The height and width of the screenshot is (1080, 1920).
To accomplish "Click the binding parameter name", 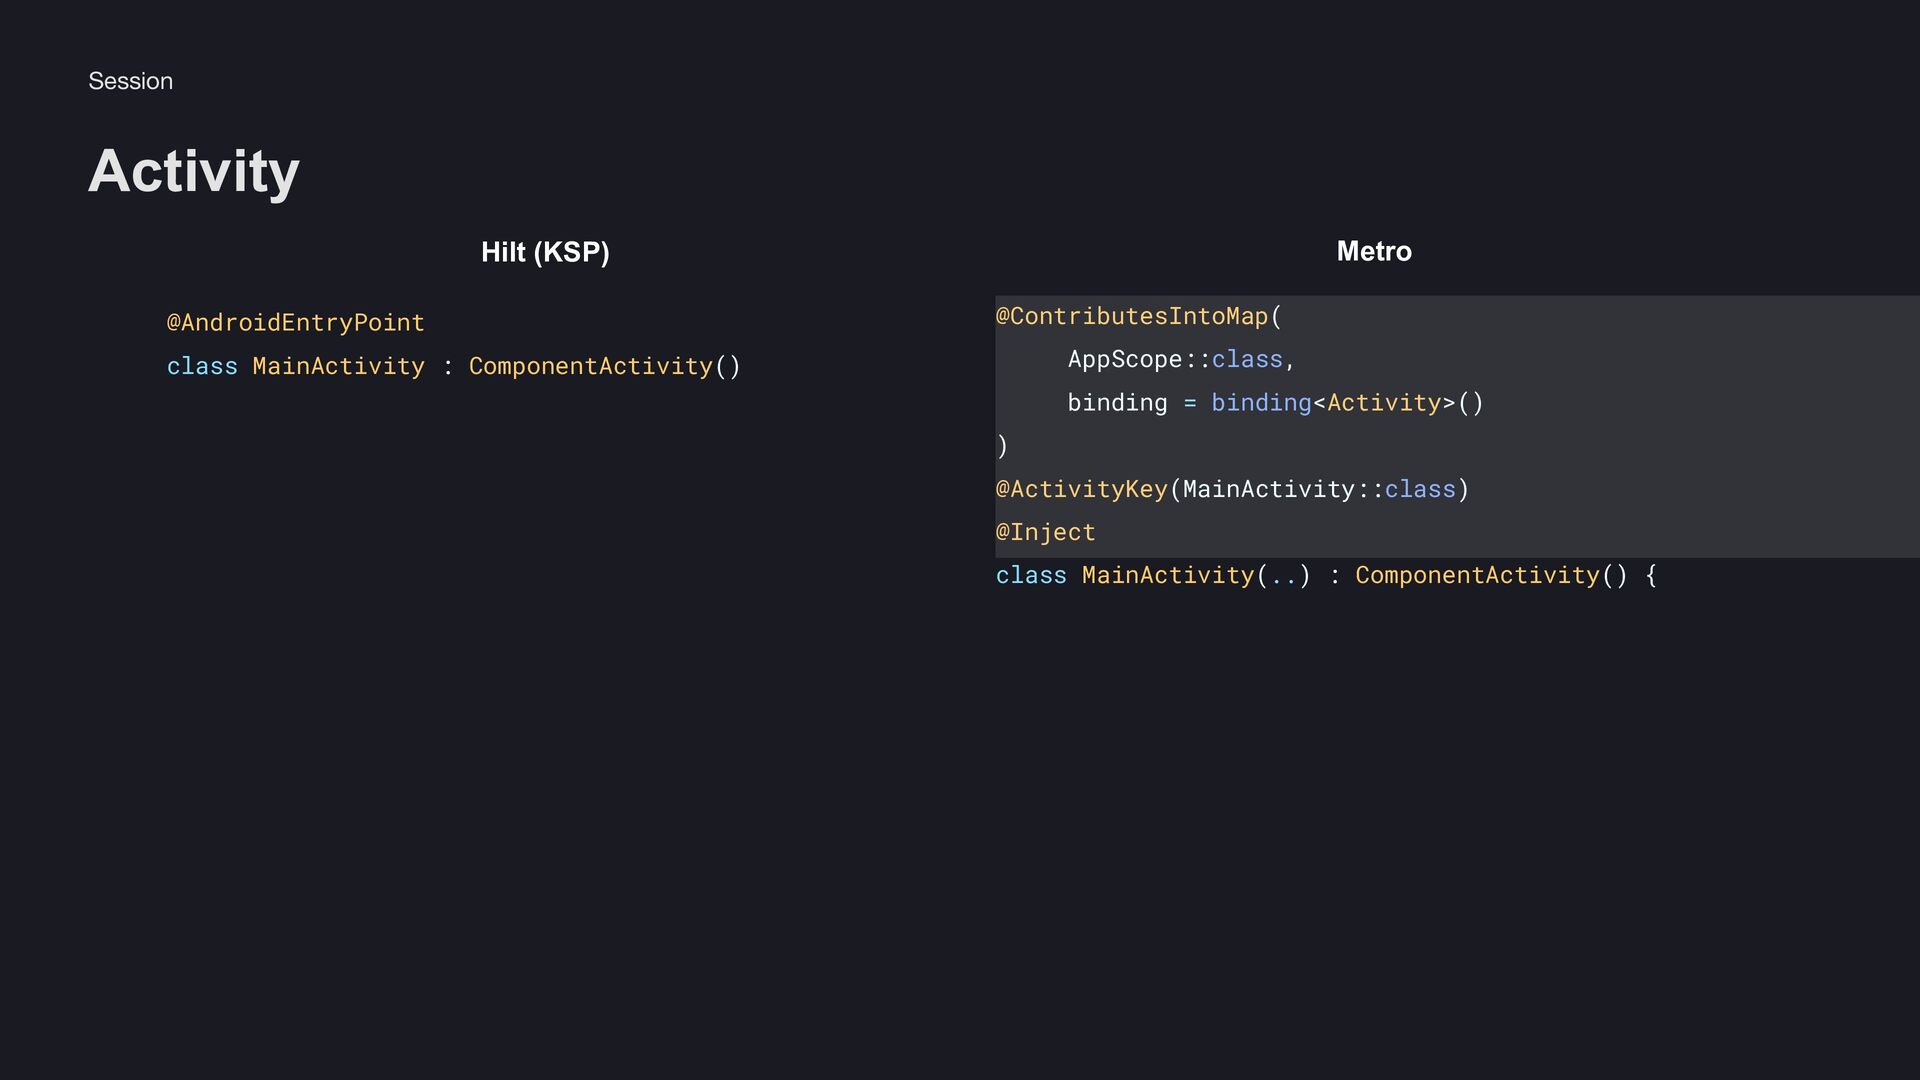I will [x=1117, y=403].
